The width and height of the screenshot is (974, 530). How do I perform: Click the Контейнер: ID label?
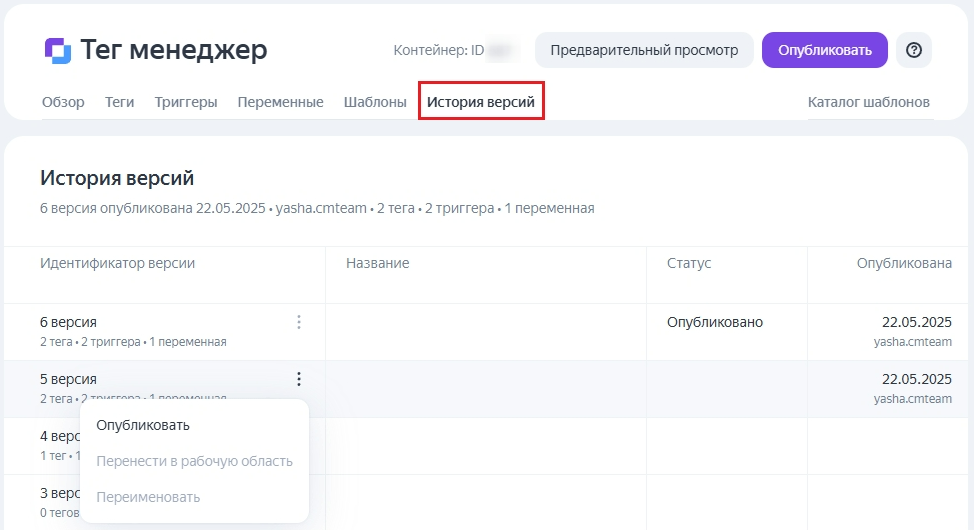439,50
